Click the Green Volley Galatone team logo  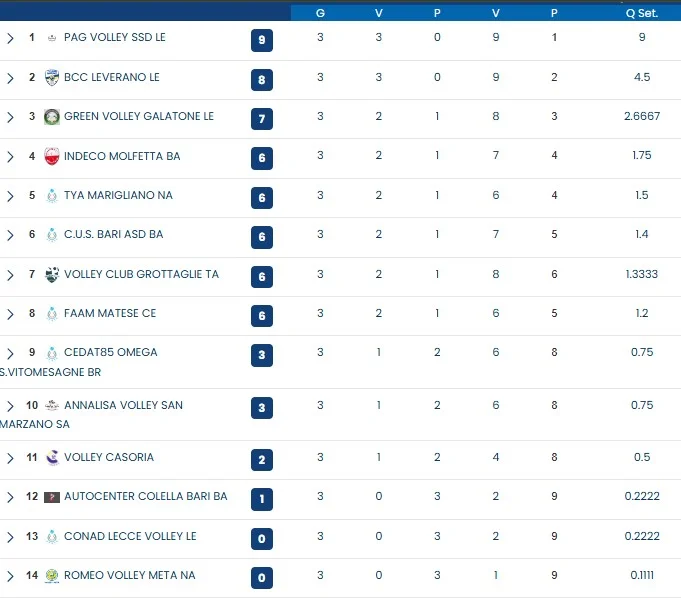[x=52, y=117]
